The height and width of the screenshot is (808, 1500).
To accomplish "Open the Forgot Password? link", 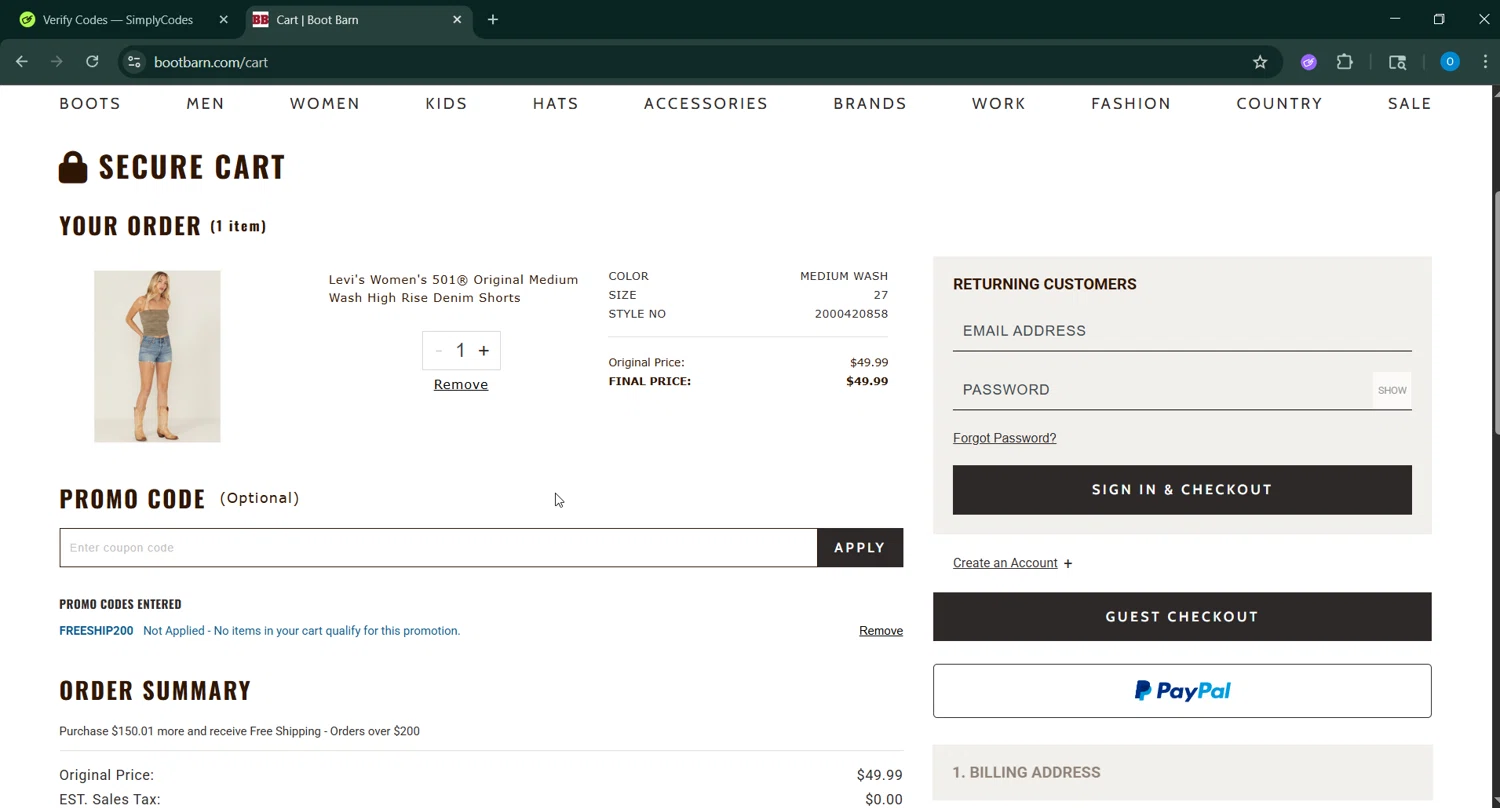I will (x=1004, y=438).
